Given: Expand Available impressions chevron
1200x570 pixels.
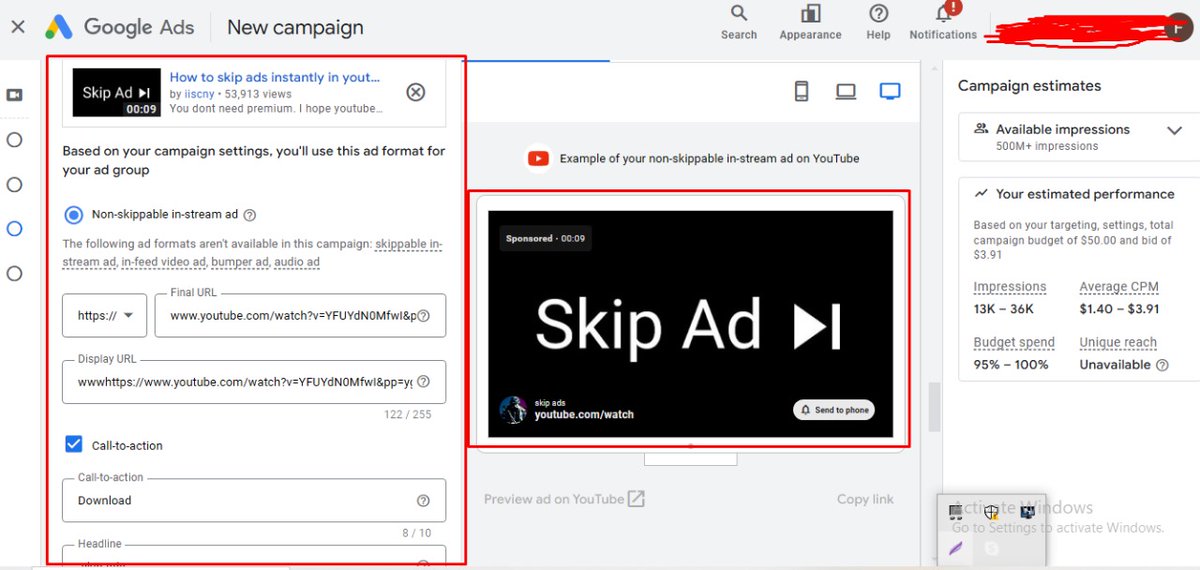Looking at the screenshot, I should [x=1175, y=130].
